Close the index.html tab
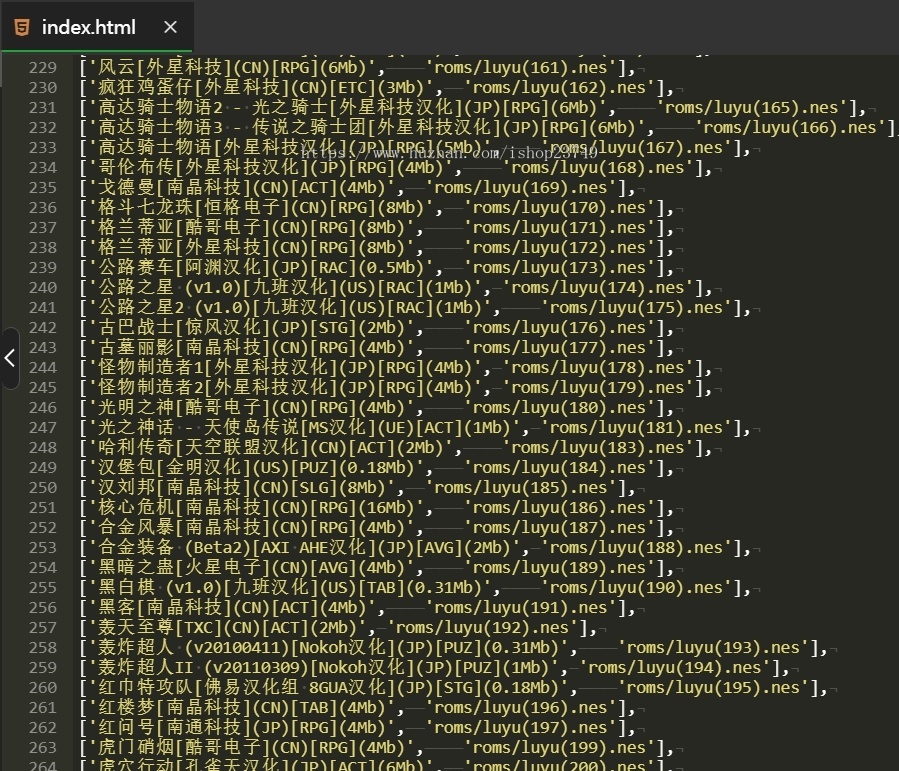Image resolution: width=899 pixels, height=771 pixels. [x=170, y=27]
